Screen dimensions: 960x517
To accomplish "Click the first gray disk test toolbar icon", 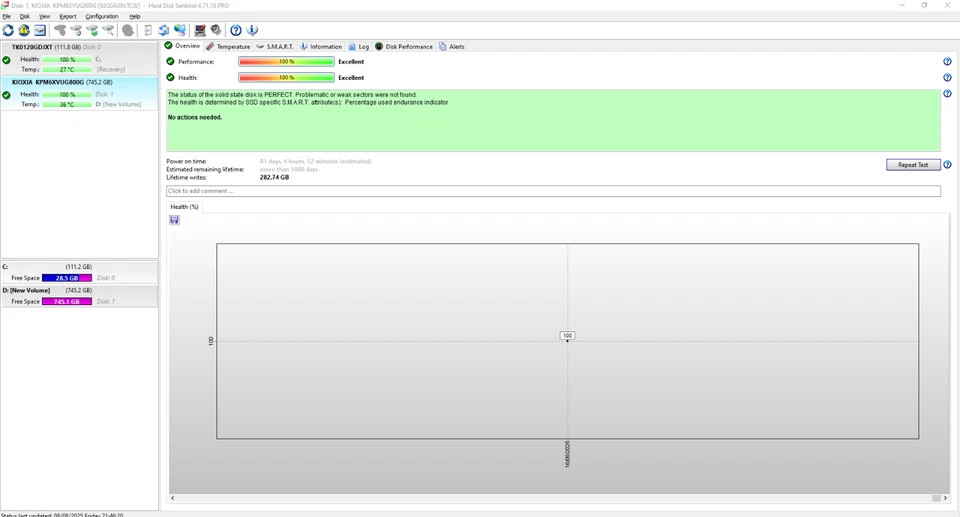I will [x=60, y=30].
